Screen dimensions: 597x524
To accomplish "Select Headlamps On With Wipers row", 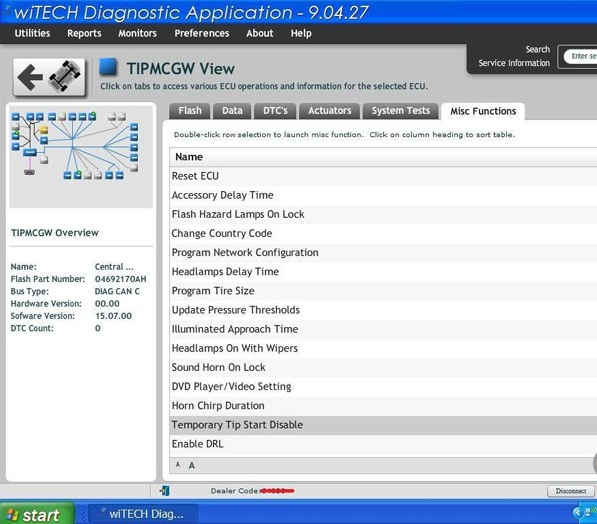I will click(383, 348).
